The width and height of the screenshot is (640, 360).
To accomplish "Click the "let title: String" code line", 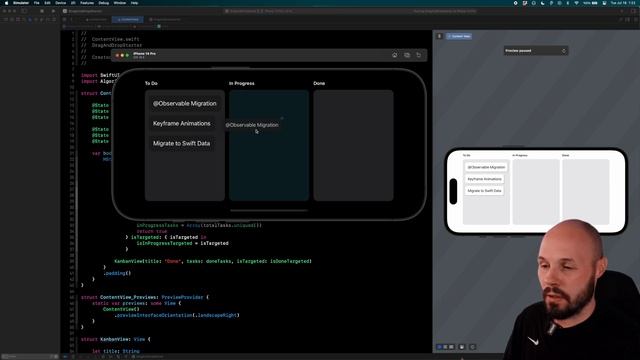I will click(116, 351).
